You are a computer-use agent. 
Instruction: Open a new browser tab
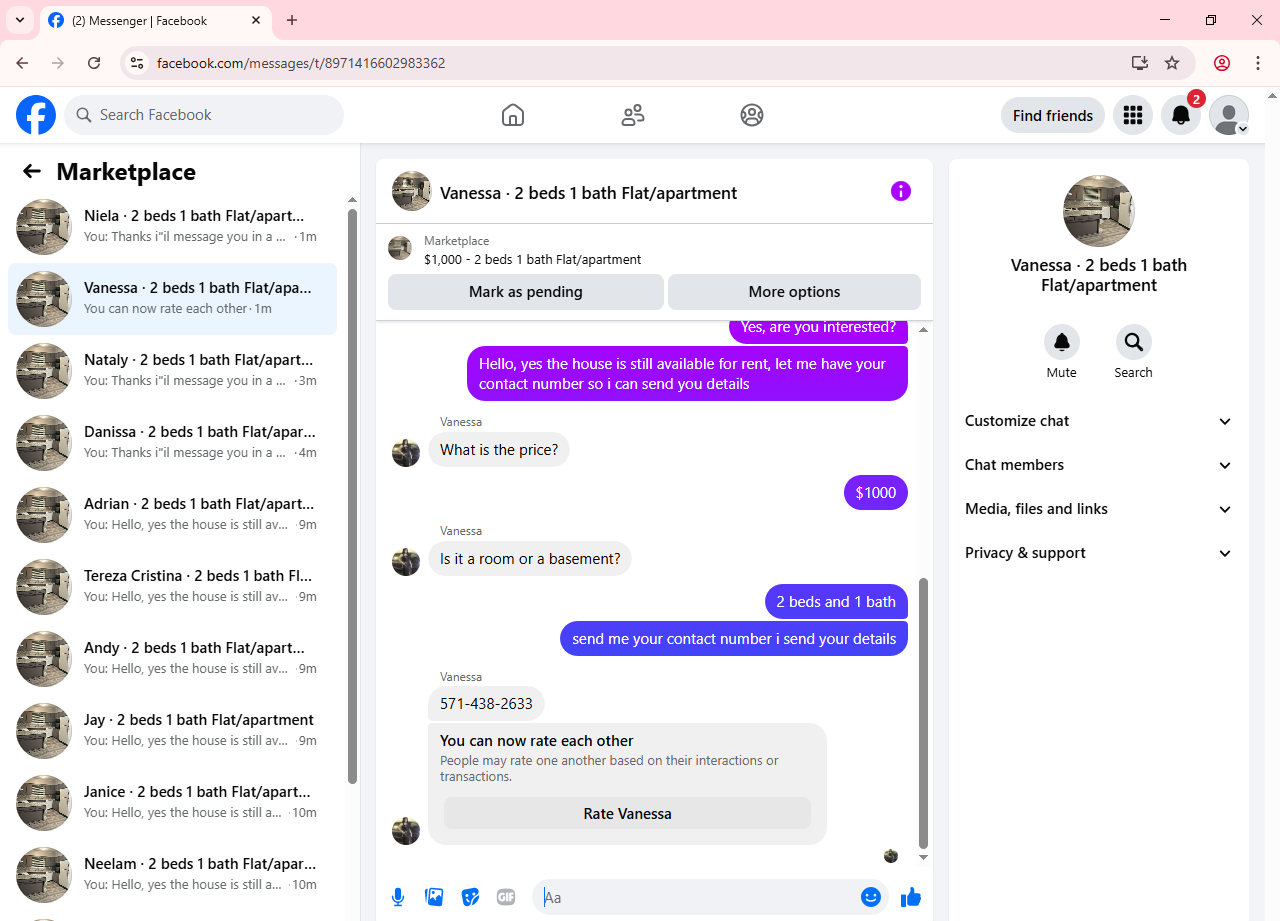(292, 20)
